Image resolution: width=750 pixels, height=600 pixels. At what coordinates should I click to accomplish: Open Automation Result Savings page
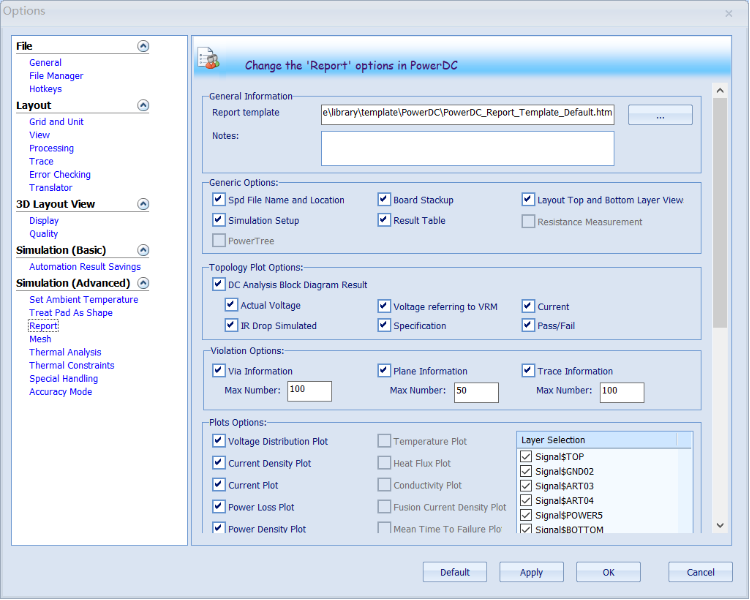85,267
